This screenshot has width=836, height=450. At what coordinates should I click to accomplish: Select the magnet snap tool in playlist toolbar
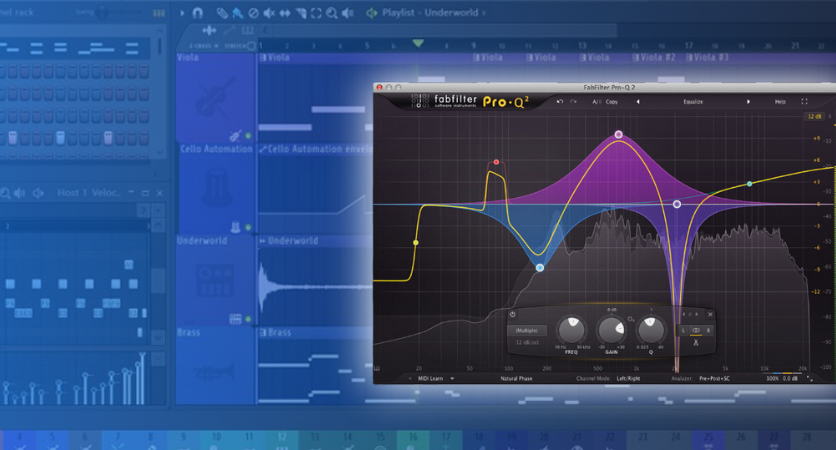[x=197, y=13]
